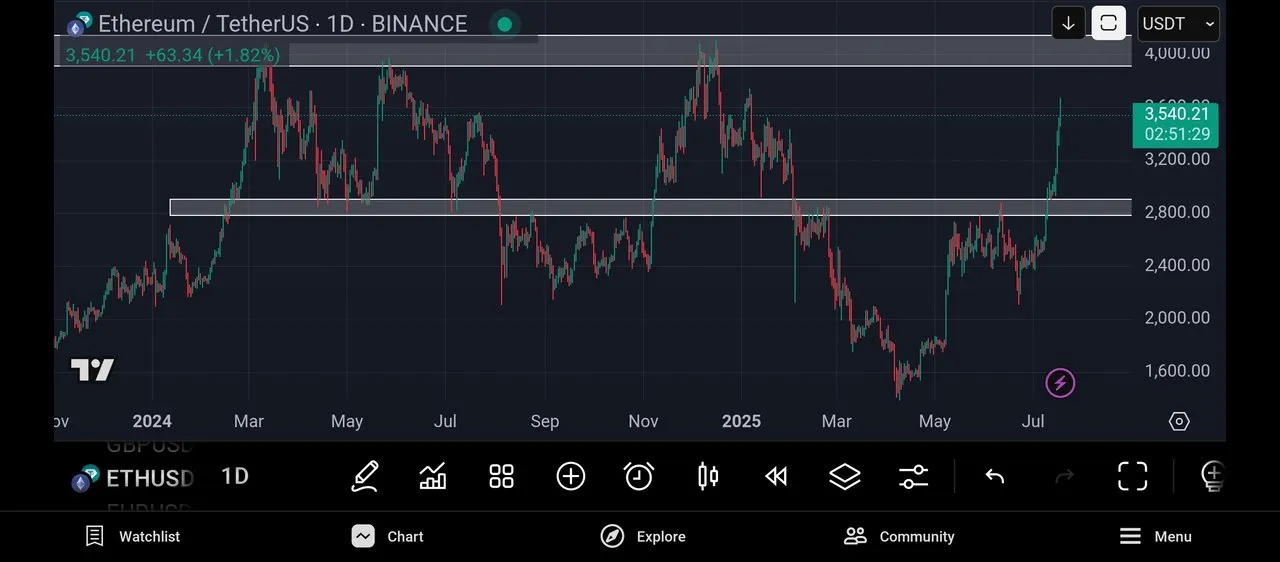Change the 1D timeframe interval
Image resolution: width=1280 pixels, height=562 pixels.
pyautogui.click(x=235, y=476)
